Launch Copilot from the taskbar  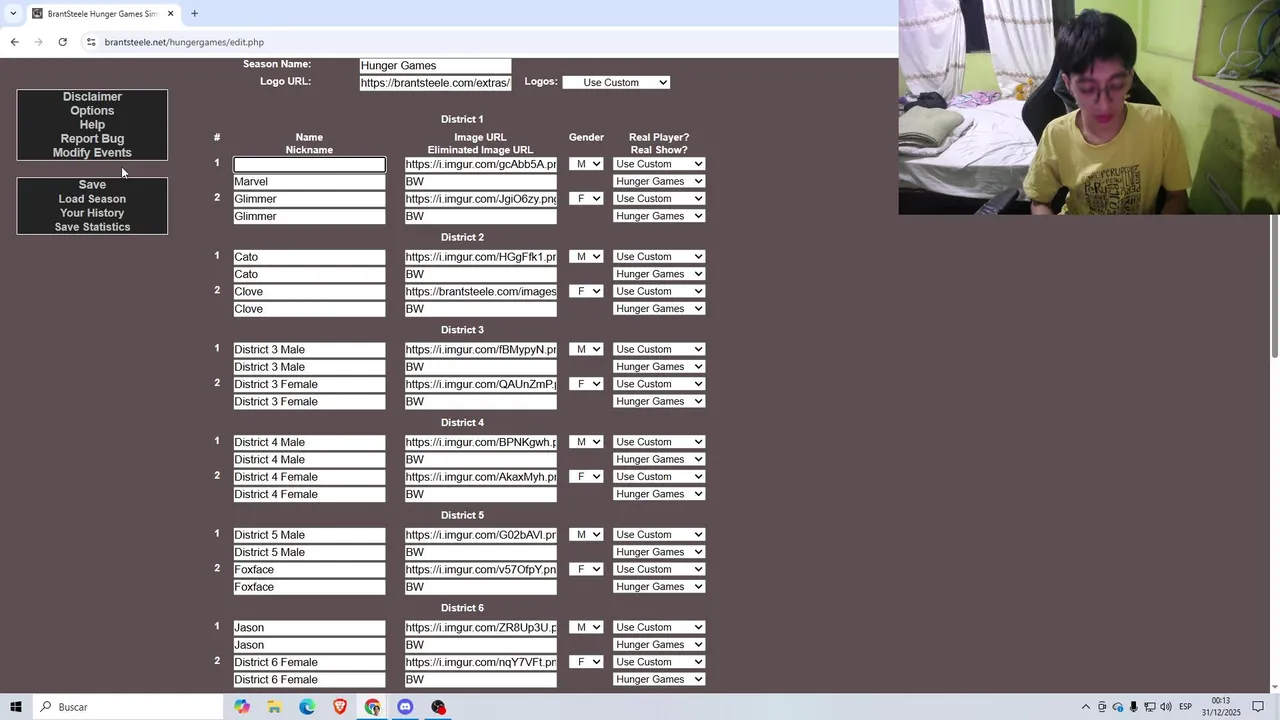click(x=242, y=707)
